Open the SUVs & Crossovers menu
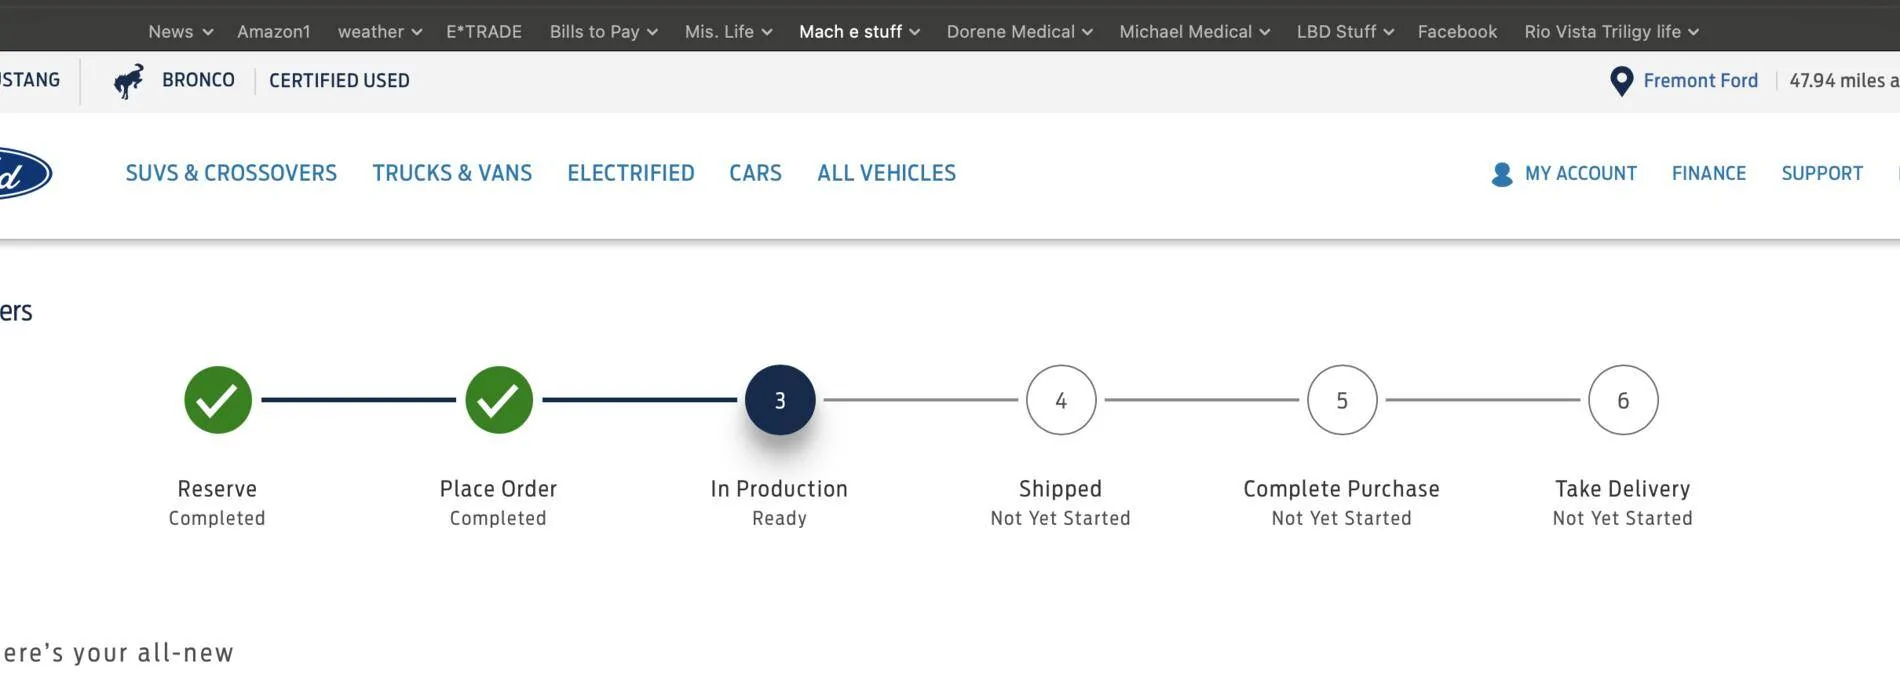The height and width of the screenshot is (693, 1900). (231, 173)
